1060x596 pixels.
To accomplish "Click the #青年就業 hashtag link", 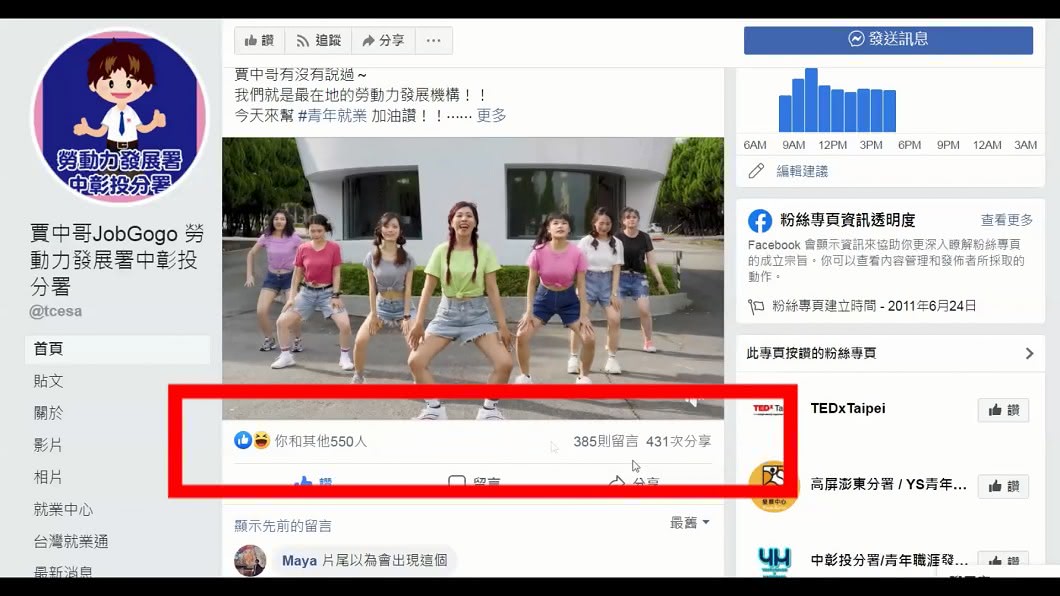I will pyautogui.click(x=332, y=116).
